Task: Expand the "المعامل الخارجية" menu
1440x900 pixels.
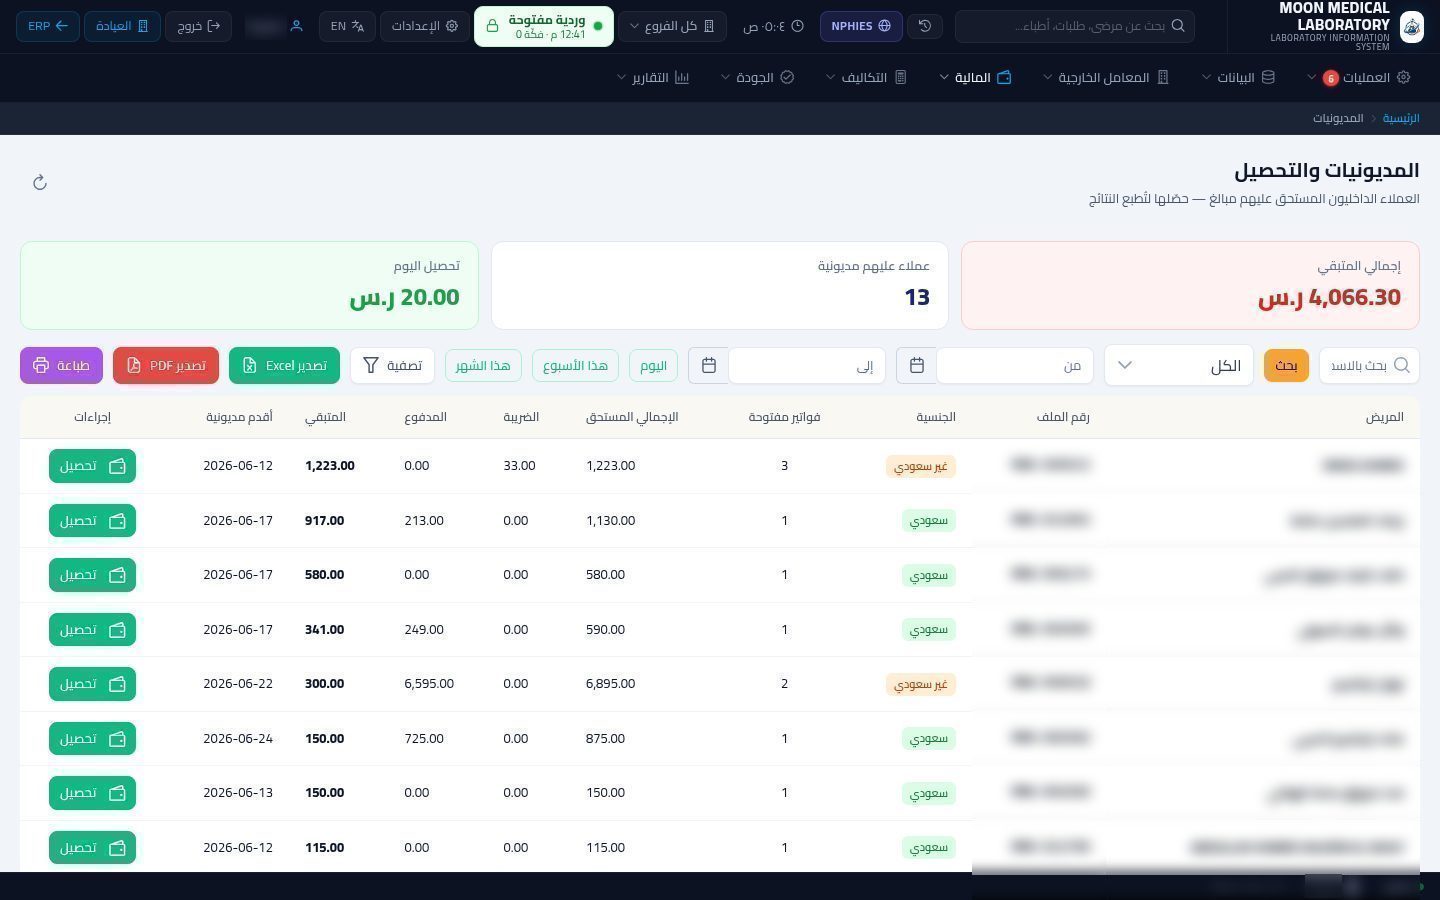Action: [1105, 77]
